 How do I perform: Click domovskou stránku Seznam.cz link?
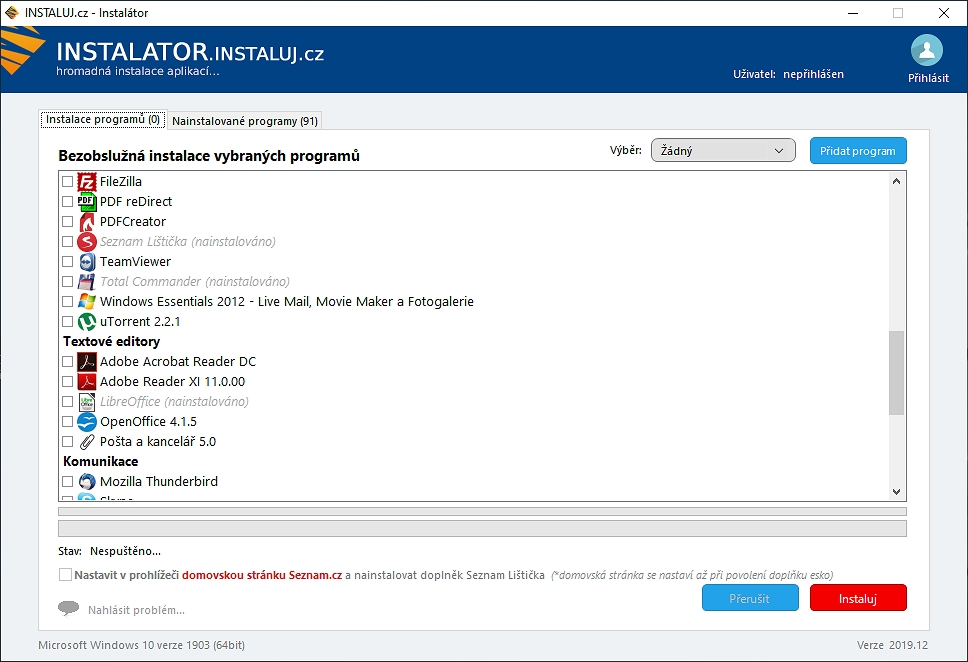click(x=262, y=575)
